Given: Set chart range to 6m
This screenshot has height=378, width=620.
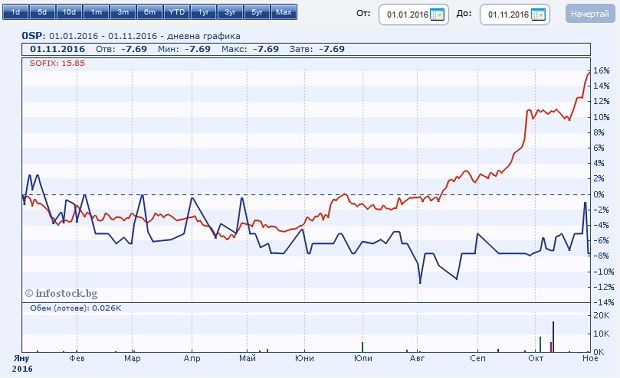Looking at the screenshot, I should pyautogui.click(x=150, y=12).
